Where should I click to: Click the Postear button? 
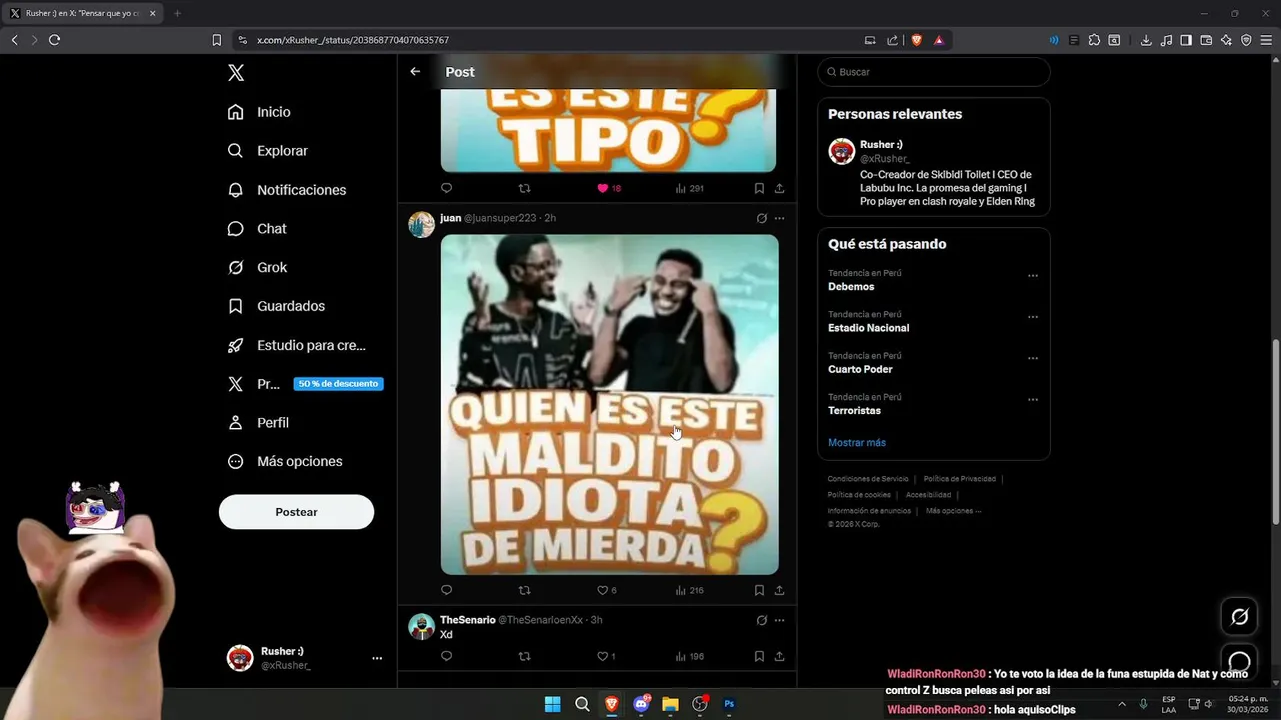click(x=296, y=512)
